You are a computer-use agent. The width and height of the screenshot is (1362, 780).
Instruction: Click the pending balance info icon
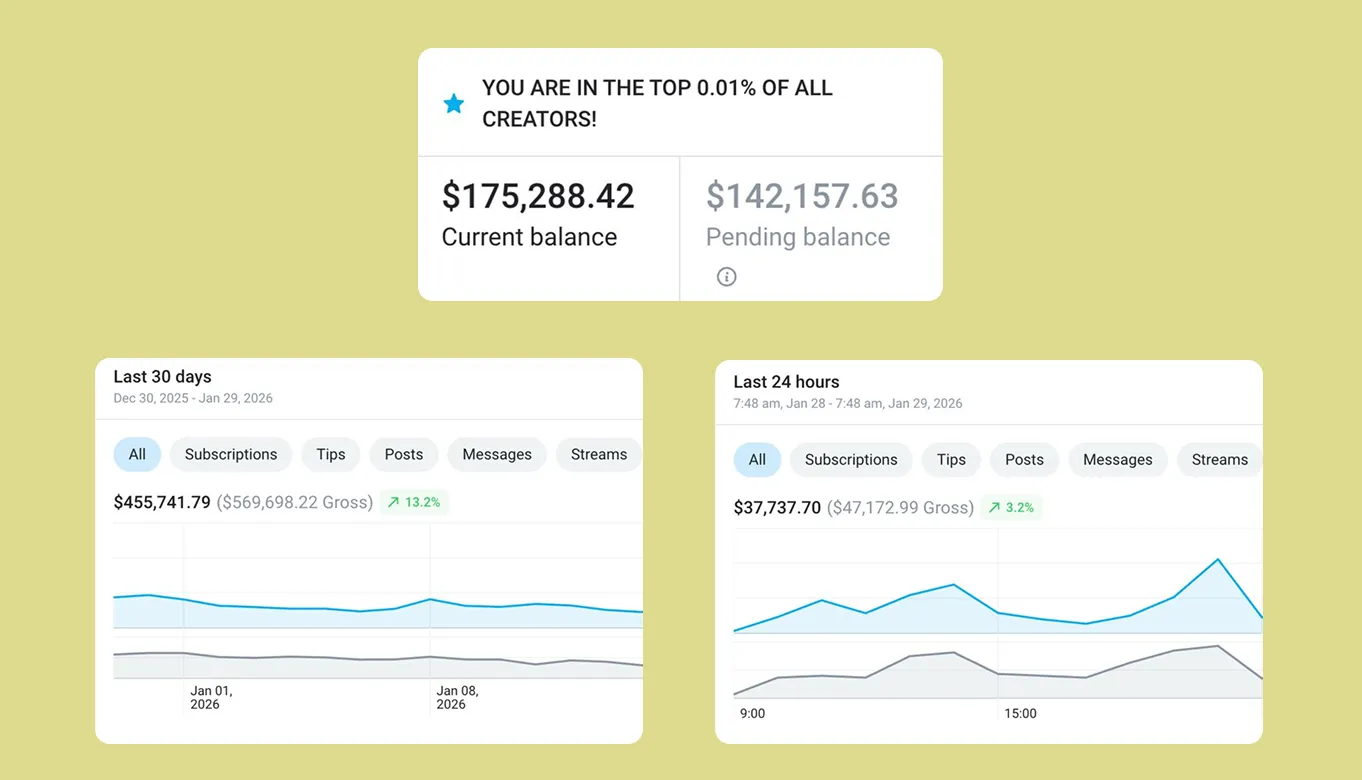[727, 277]
